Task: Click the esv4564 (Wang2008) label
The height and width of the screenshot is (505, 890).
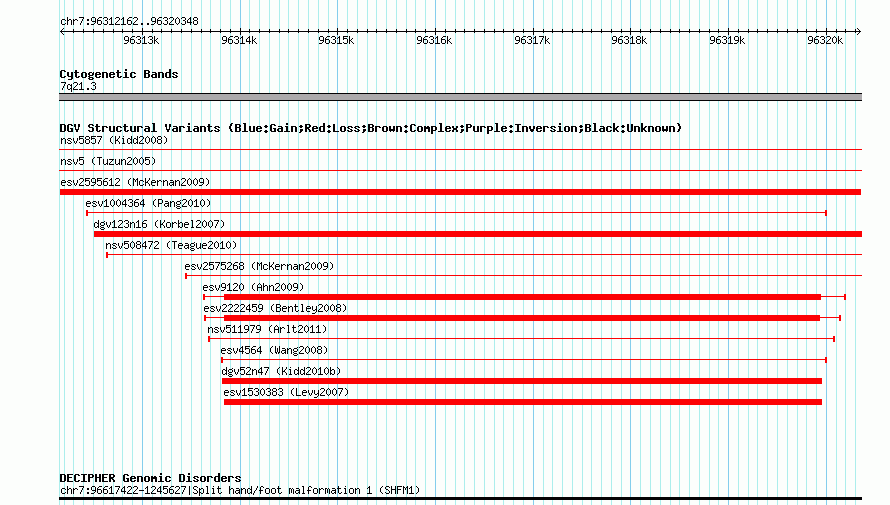Action: 274,350
